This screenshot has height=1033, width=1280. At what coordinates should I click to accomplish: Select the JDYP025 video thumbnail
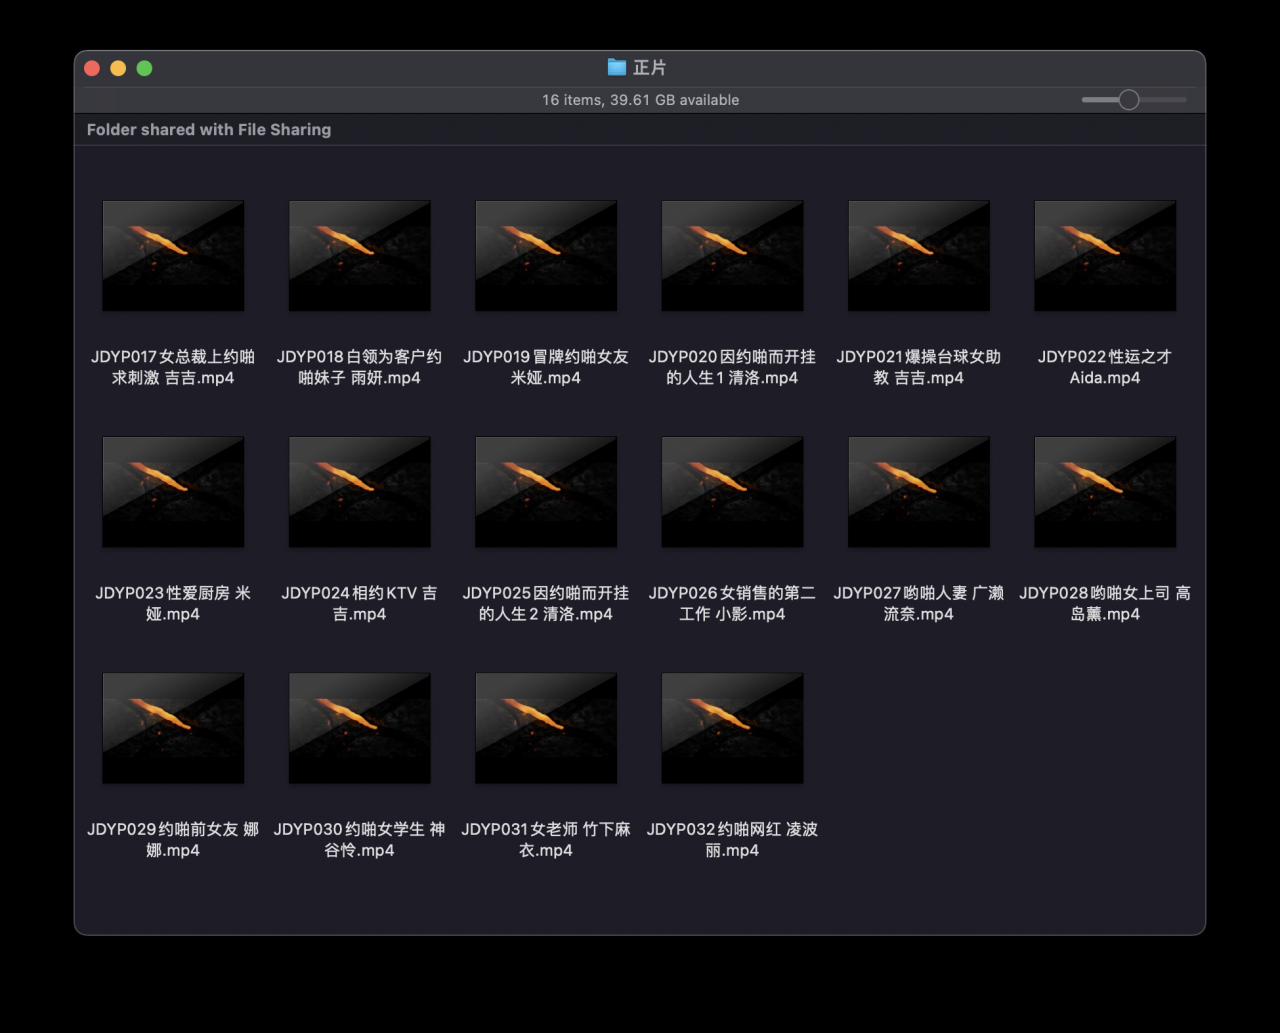(x=546, y=492)
